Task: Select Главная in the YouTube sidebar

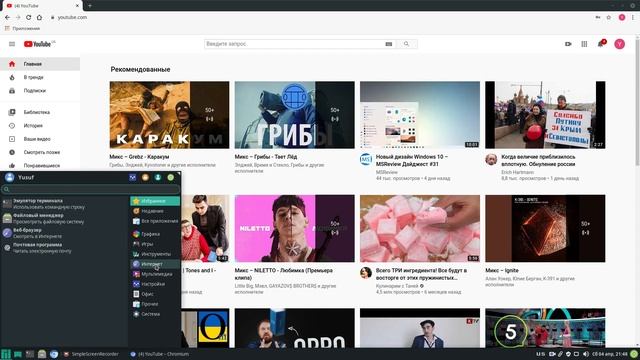Action: (x=40, y=64)
